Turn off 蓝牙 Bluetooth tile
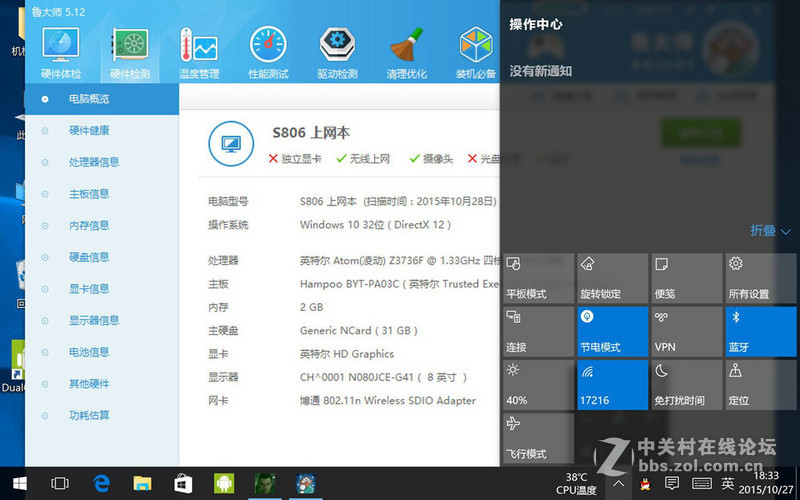This screenshot has height=500, width=800. point(760,331)
